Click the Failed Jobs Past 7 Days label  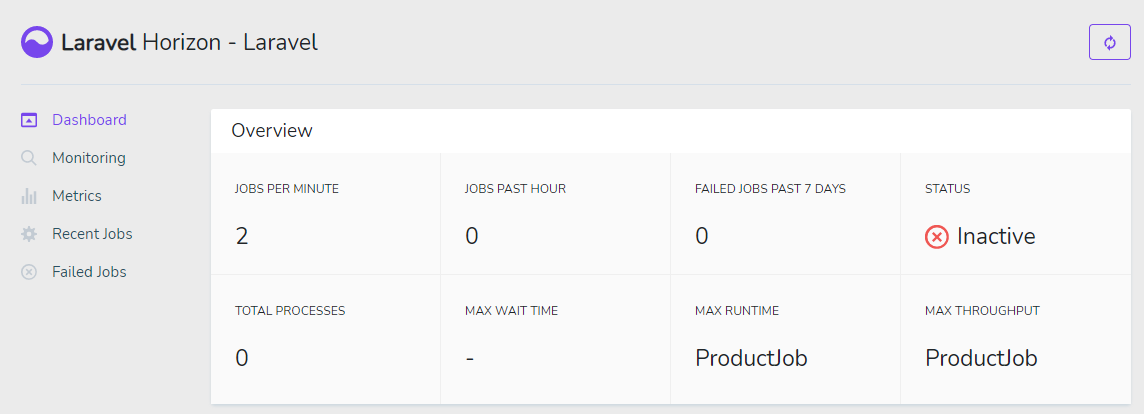pos(770,188)
